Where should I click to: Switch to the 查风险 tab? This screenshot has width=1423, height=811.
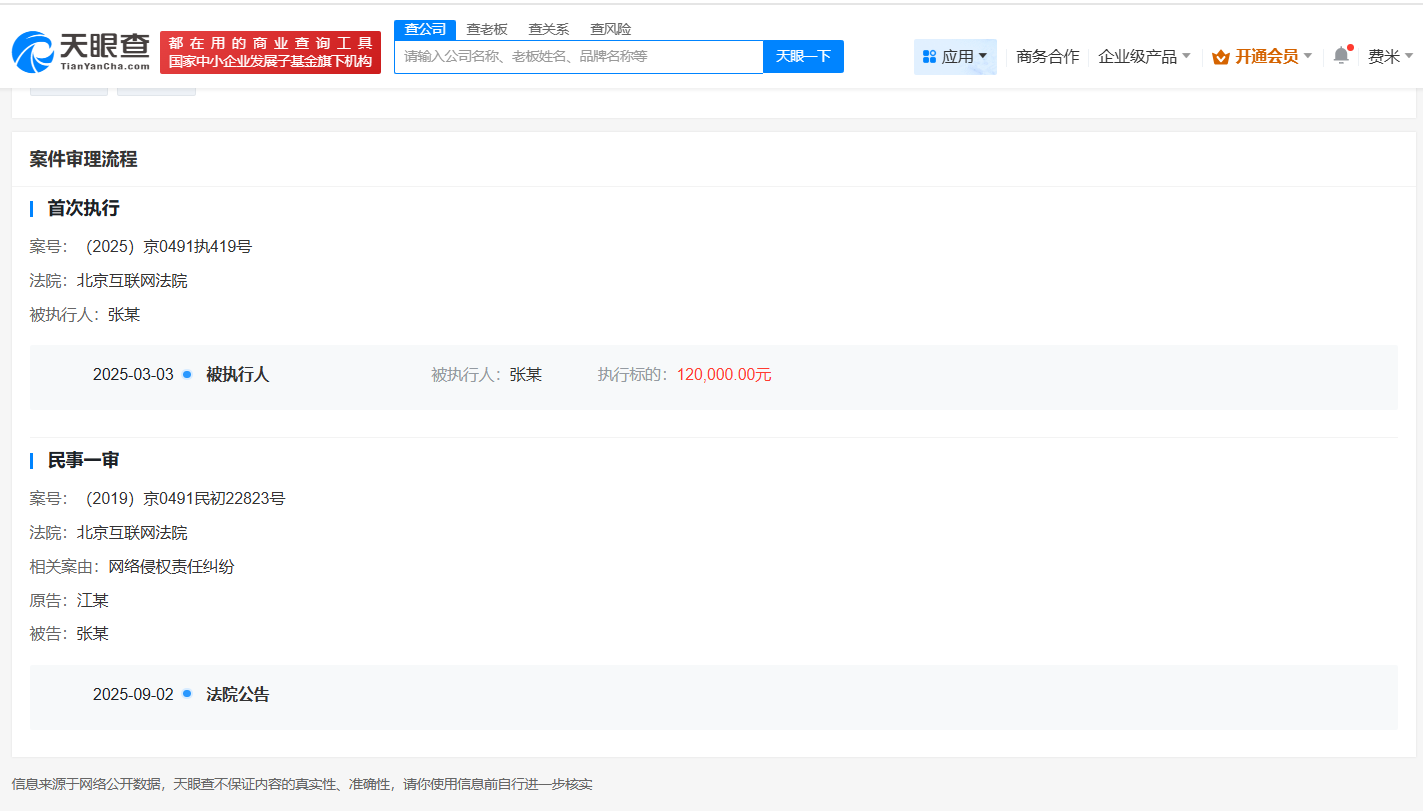click(610, 29)
